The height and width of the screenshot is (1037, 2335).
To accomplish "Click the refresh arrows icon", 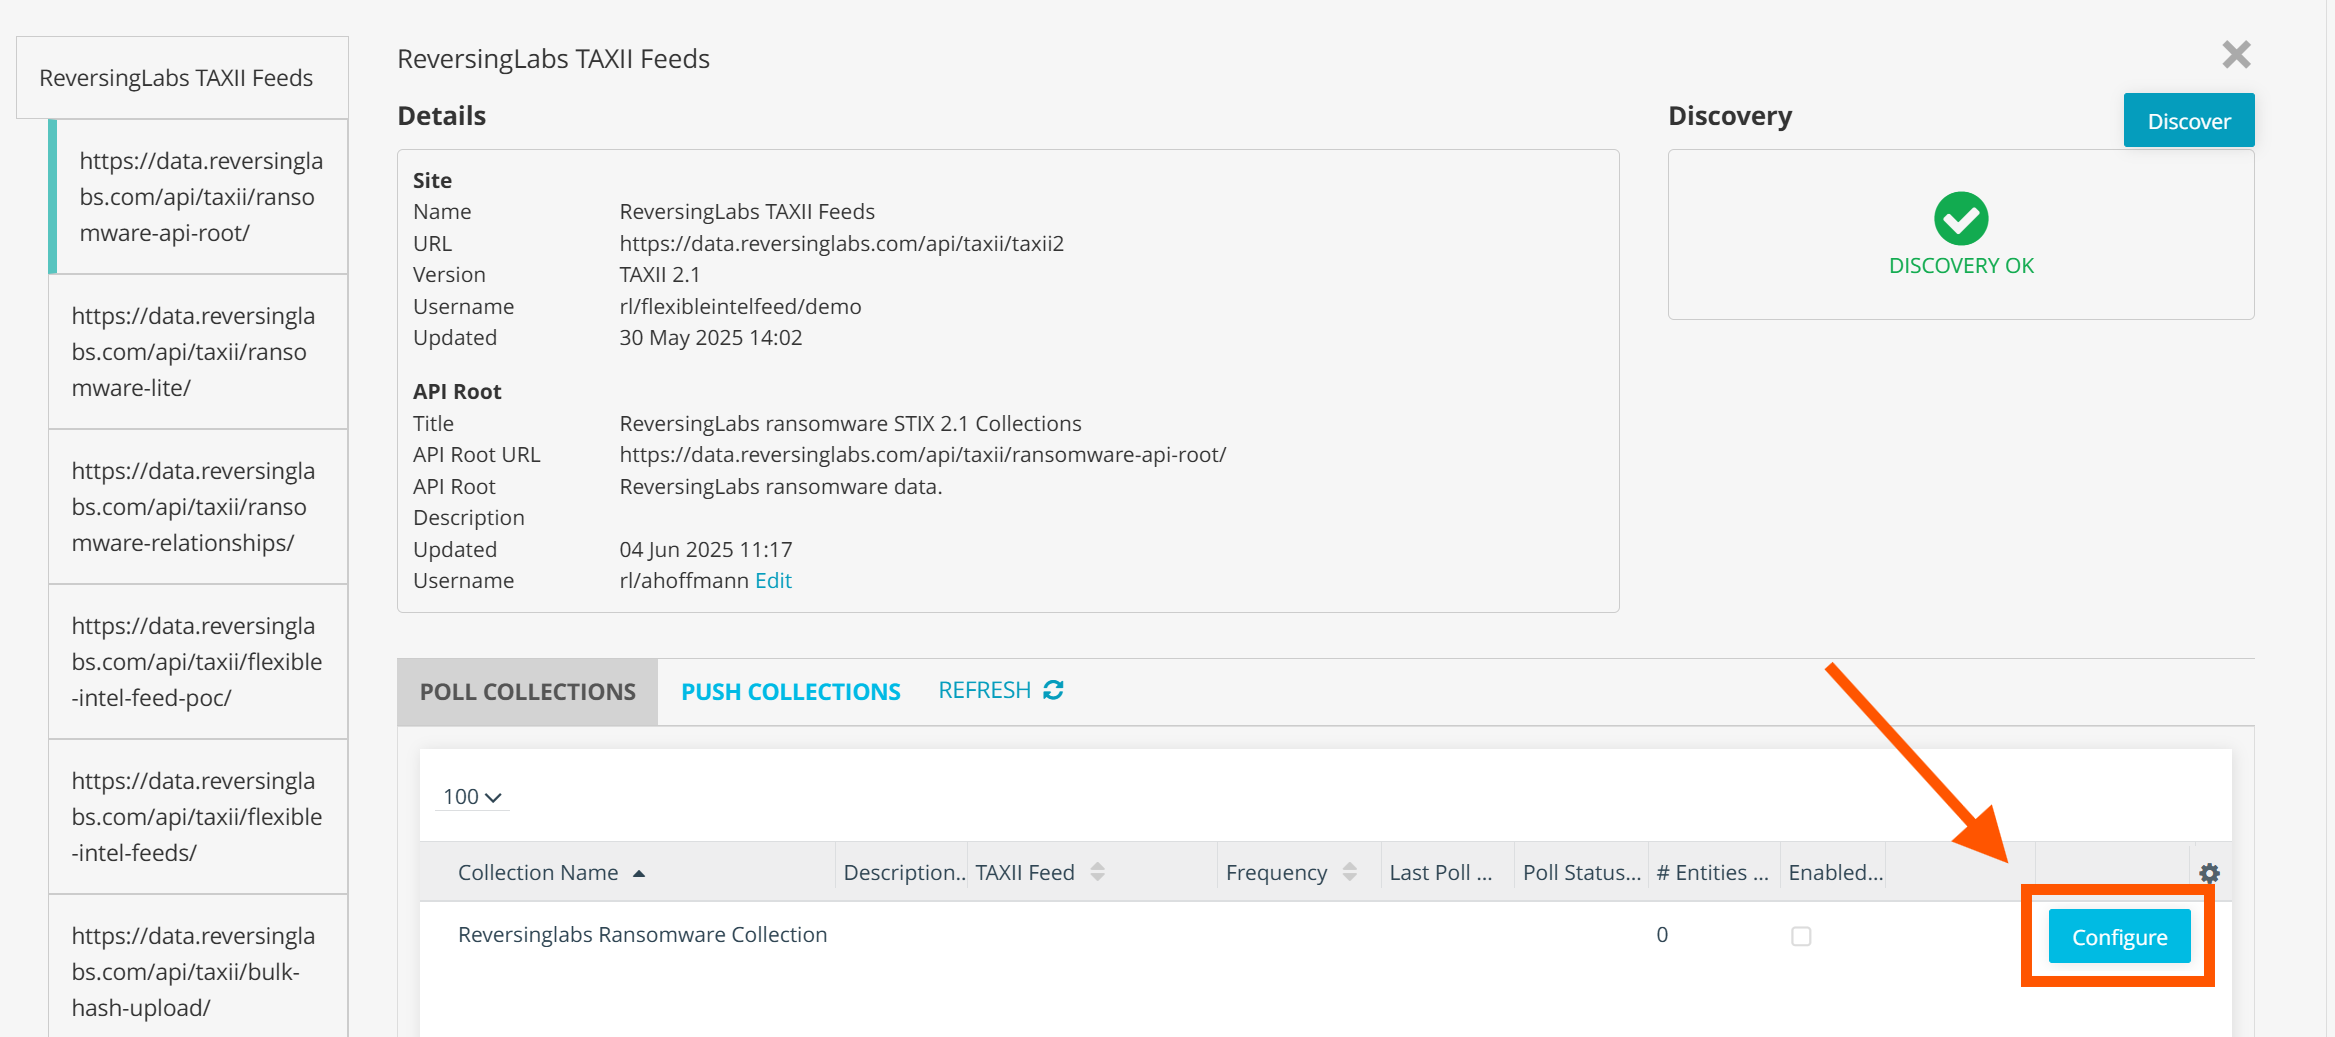I will tap(1053, 690).
